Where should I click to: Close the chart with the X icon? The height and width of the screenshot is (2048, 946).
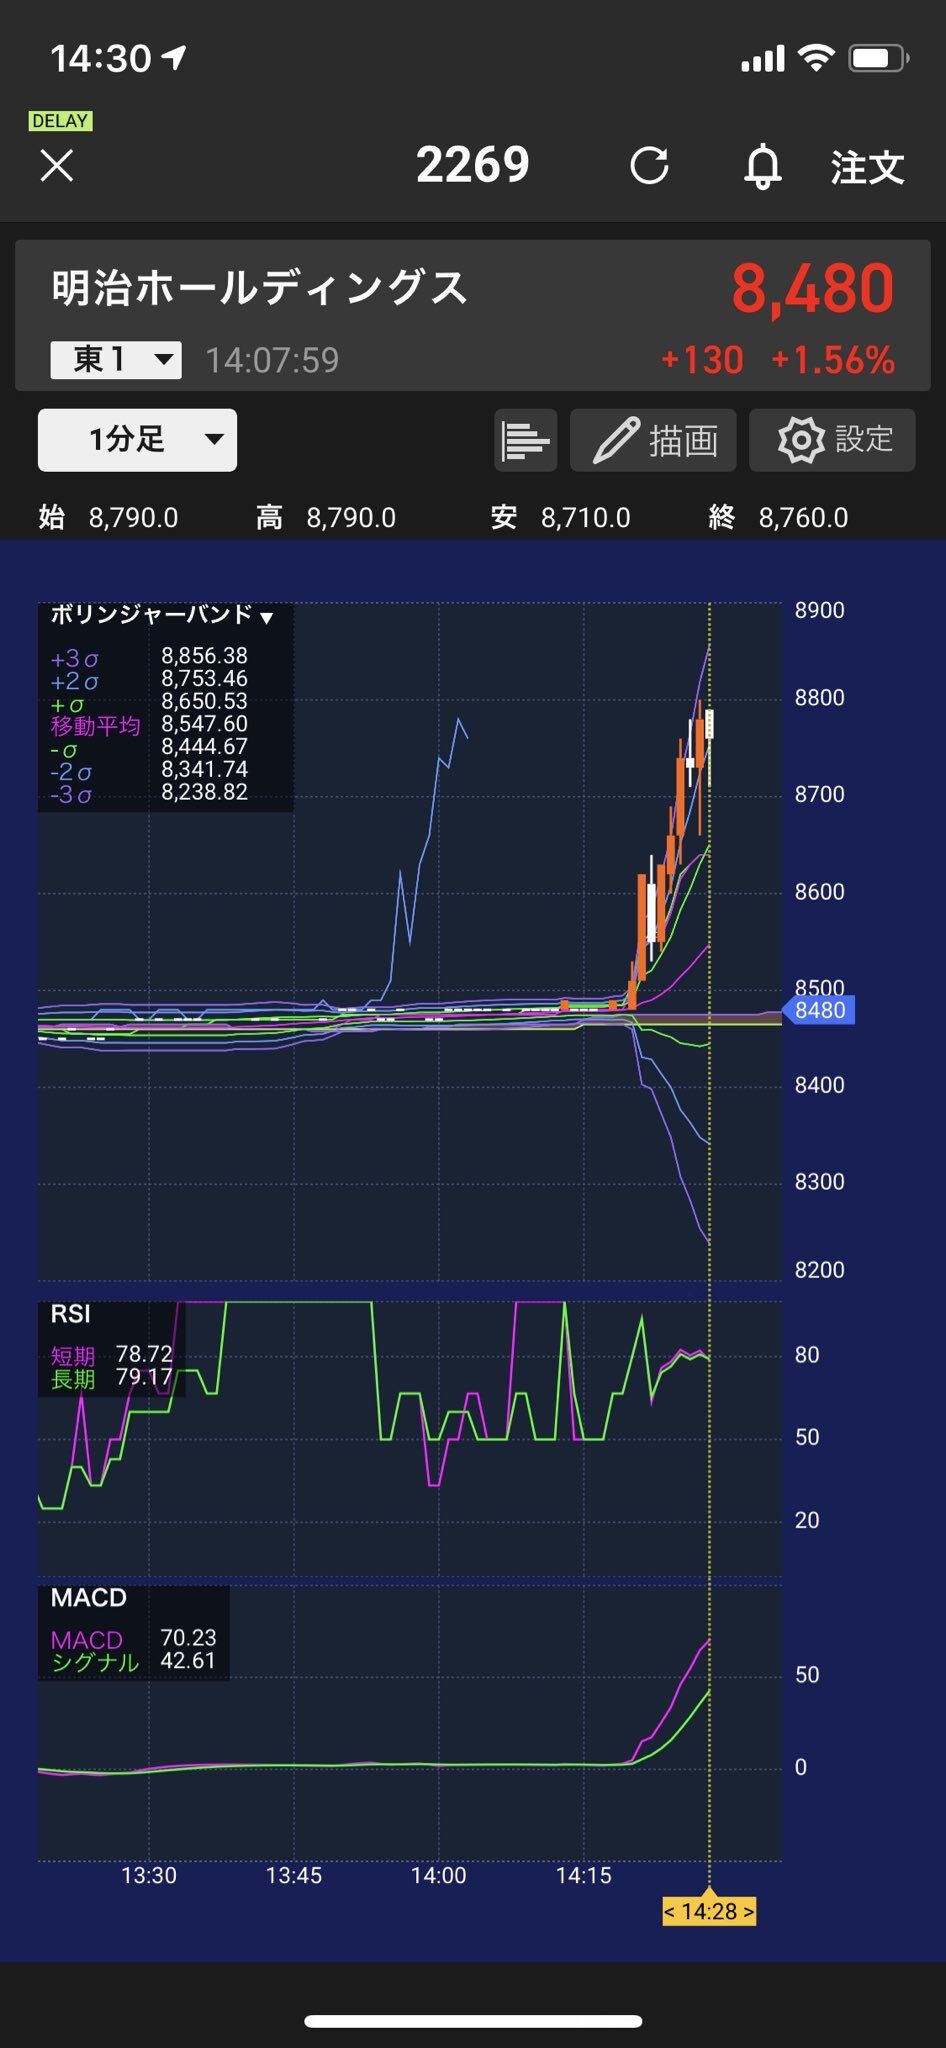point(57,165)
